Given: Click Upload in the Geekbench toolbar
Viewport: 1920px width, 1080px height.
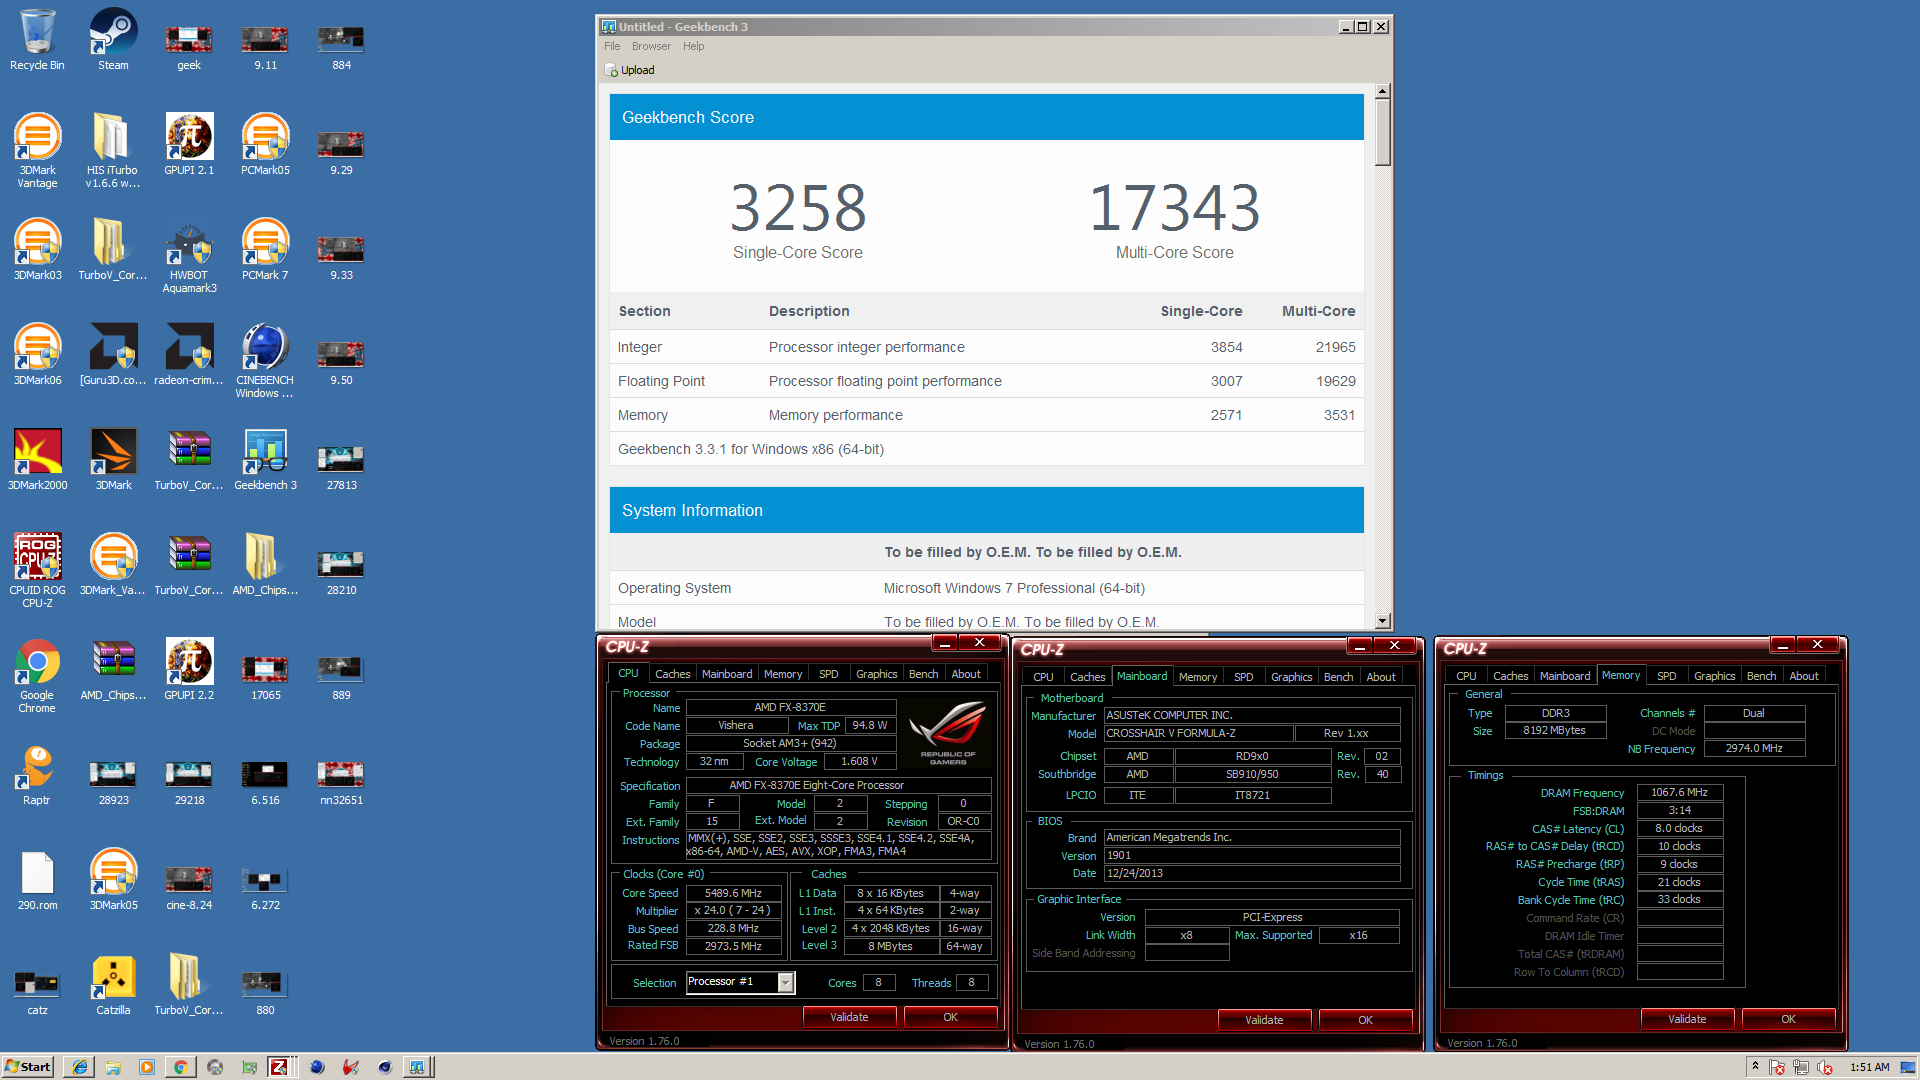Looking at the screenshot, I should point(630,70).
